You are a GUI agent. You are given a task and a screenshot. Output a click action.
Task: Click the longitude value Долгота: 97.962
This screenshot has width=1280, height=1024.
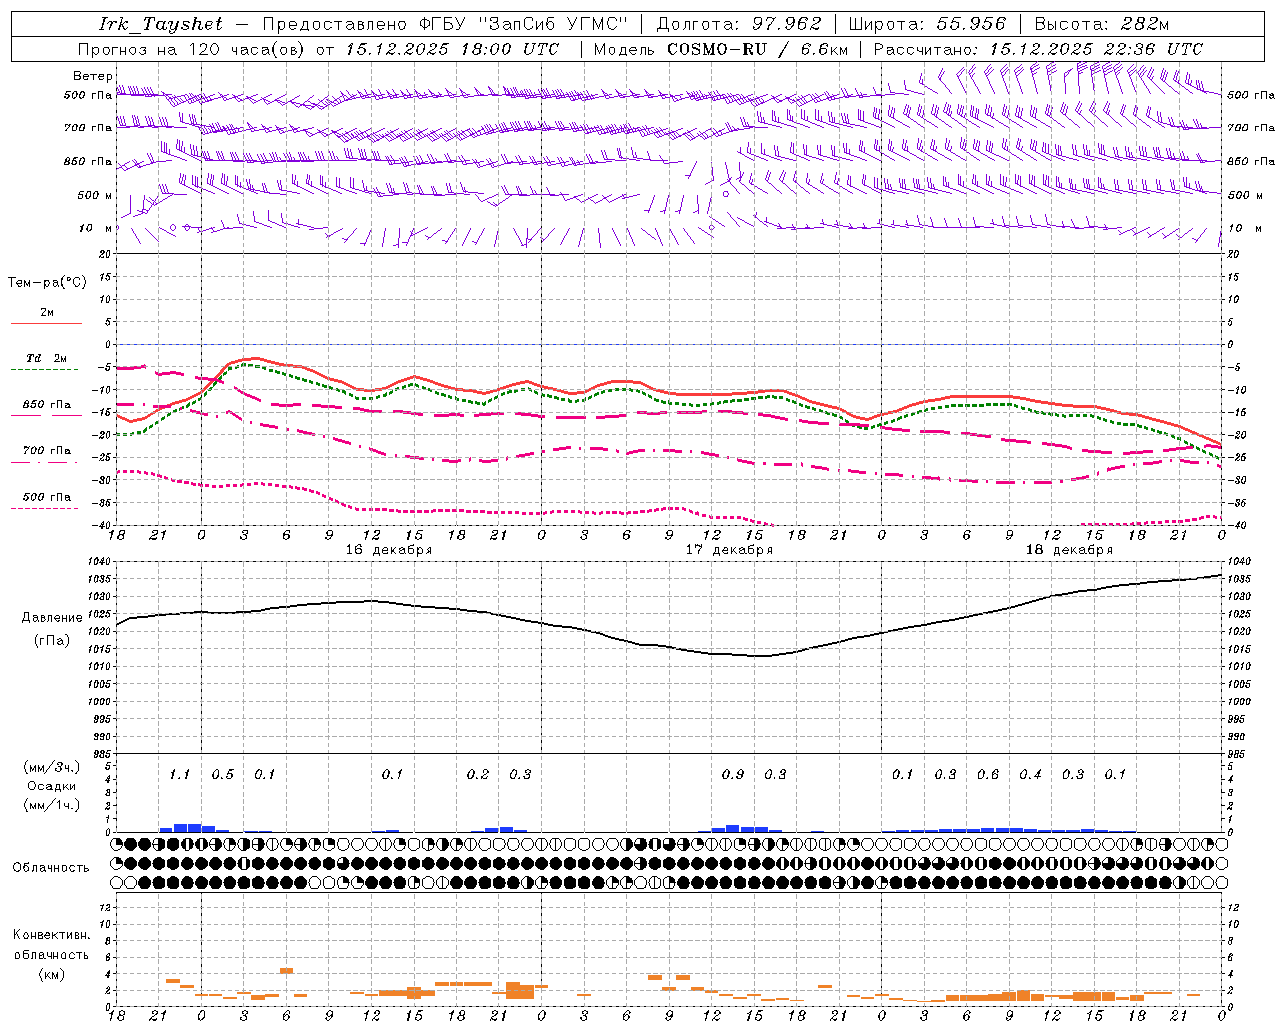click(x=738, y=24)
